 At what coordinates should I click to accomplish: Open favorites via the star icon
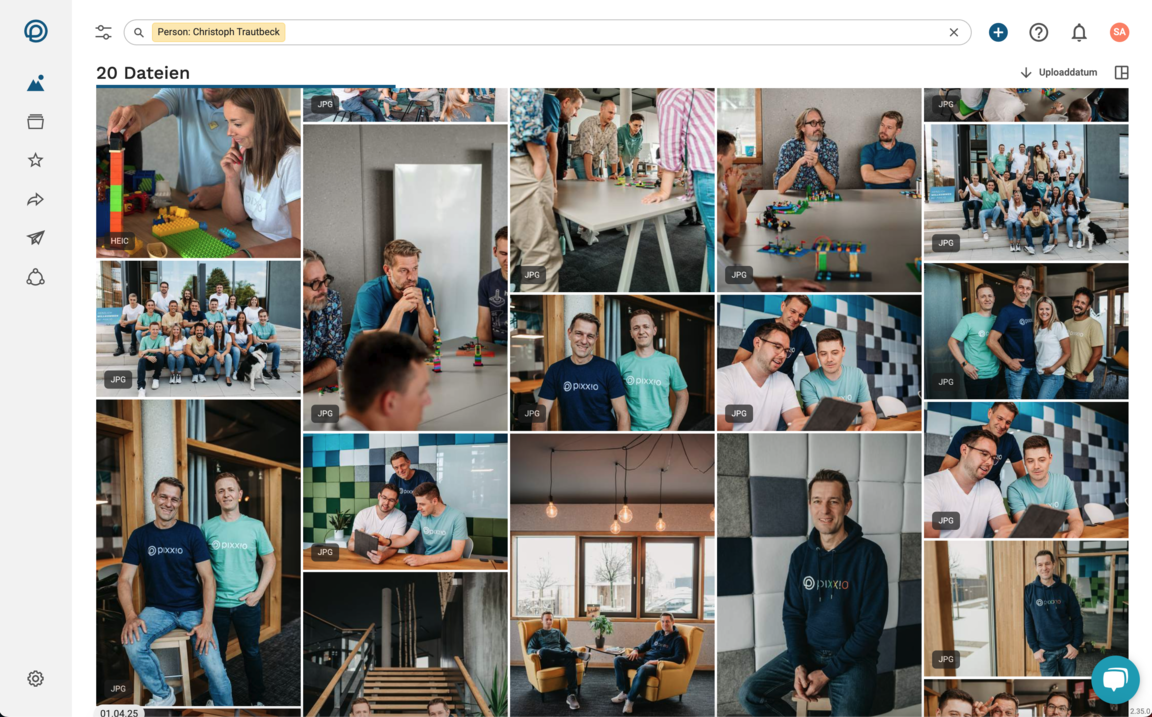35,160
